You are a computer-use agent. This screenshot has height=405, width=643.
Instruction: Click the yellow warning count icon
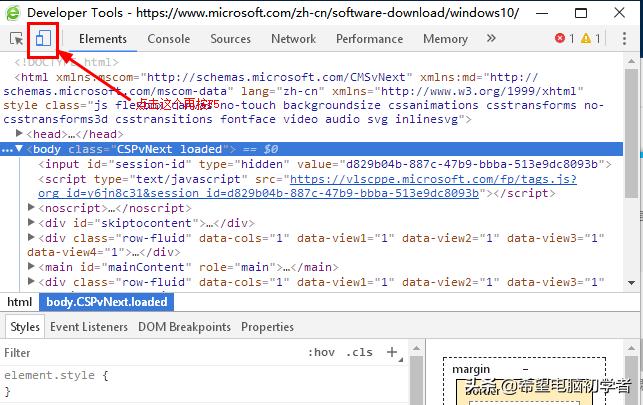586,39
